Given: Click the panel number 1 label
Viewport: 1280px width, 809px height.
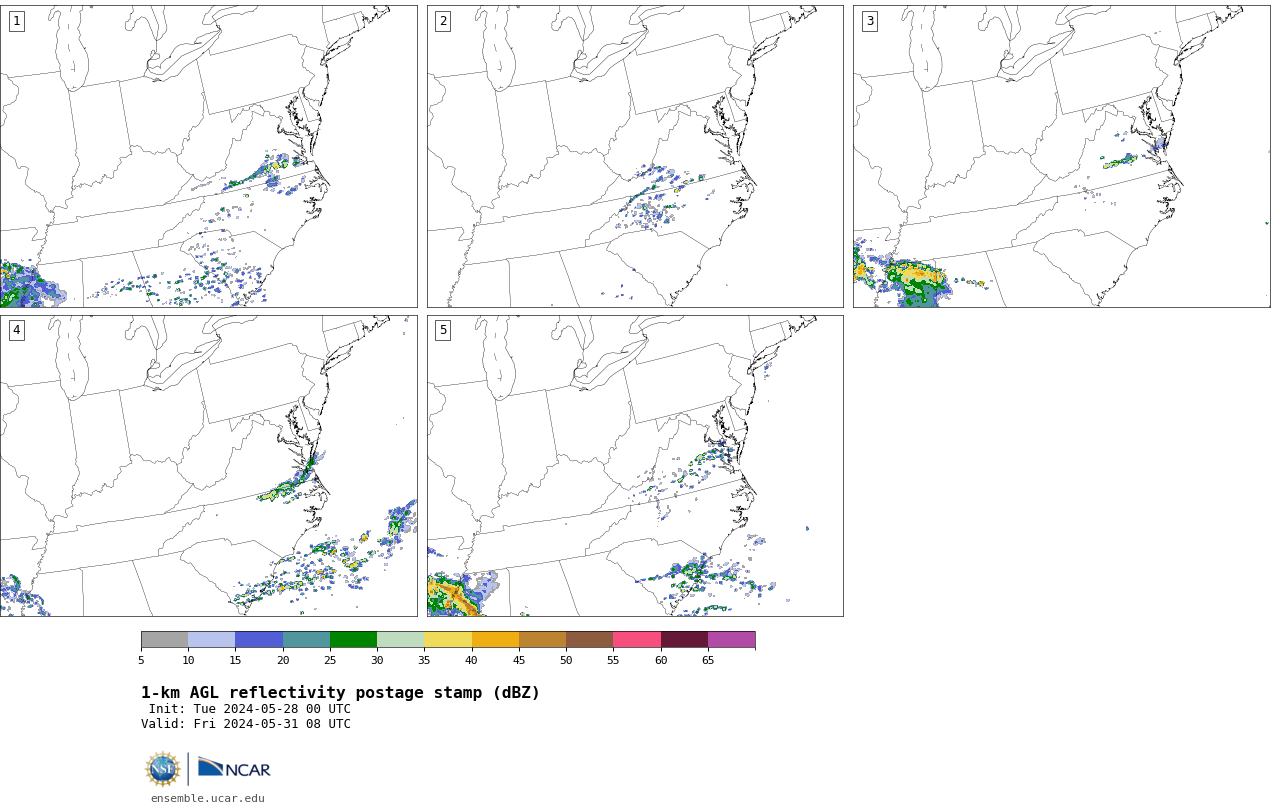Looking at the screenshot, I should [x=16, y=21].
